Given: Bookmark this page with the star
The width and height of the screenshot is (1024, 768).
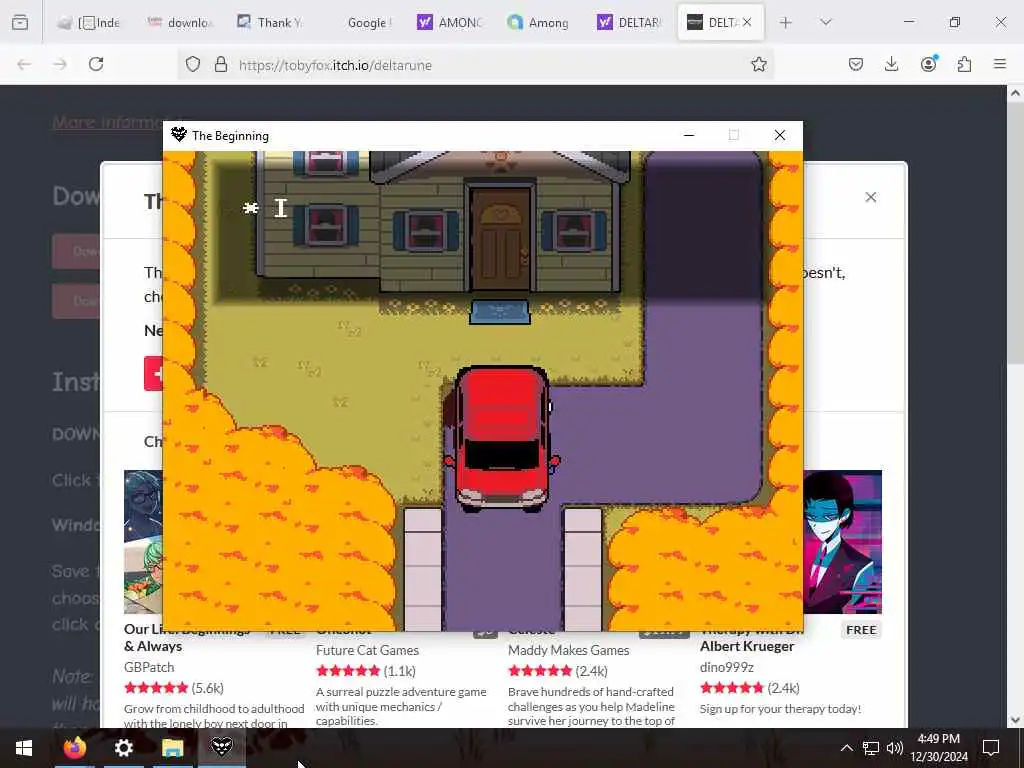Looking at the screenshot, I should tap(758, 64).
